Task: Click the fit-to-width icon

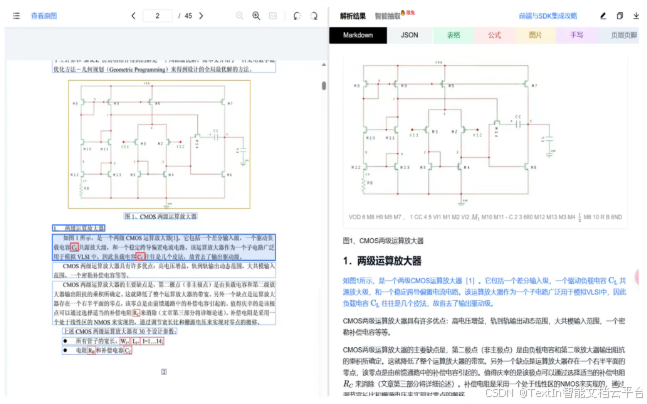Action: (273, 16)
